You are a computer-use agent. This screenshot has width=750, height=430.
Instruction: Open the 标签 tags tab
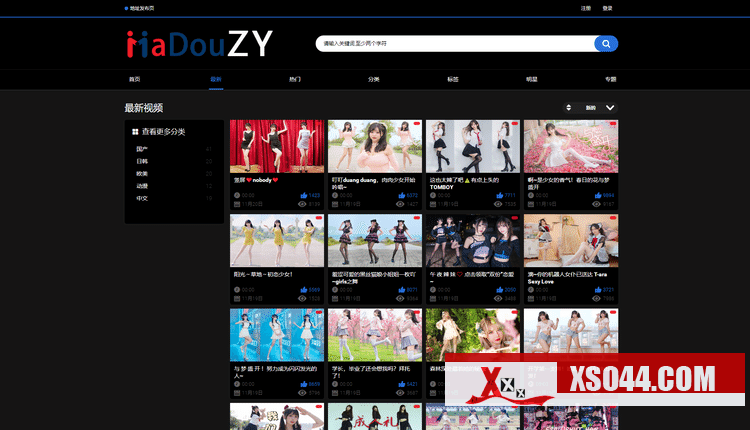[x=452, y=78]
